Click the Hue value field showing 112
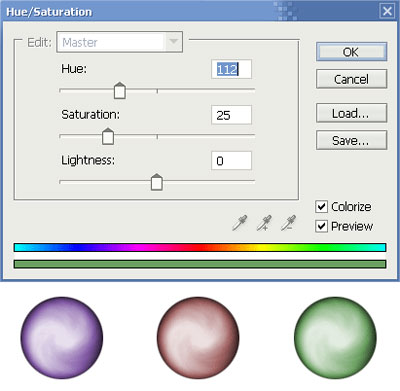Screen dimensions: 400x391 pyautogui.click(x=231, y=69)
